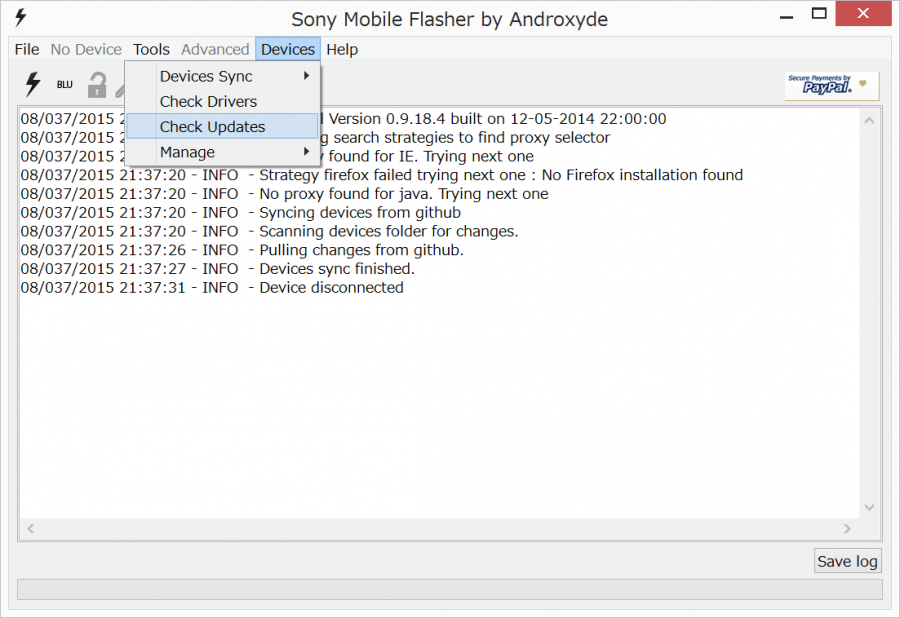Select Check Drivers from the Devices menu
900x618 pixels.
click(x=210, y=101)
